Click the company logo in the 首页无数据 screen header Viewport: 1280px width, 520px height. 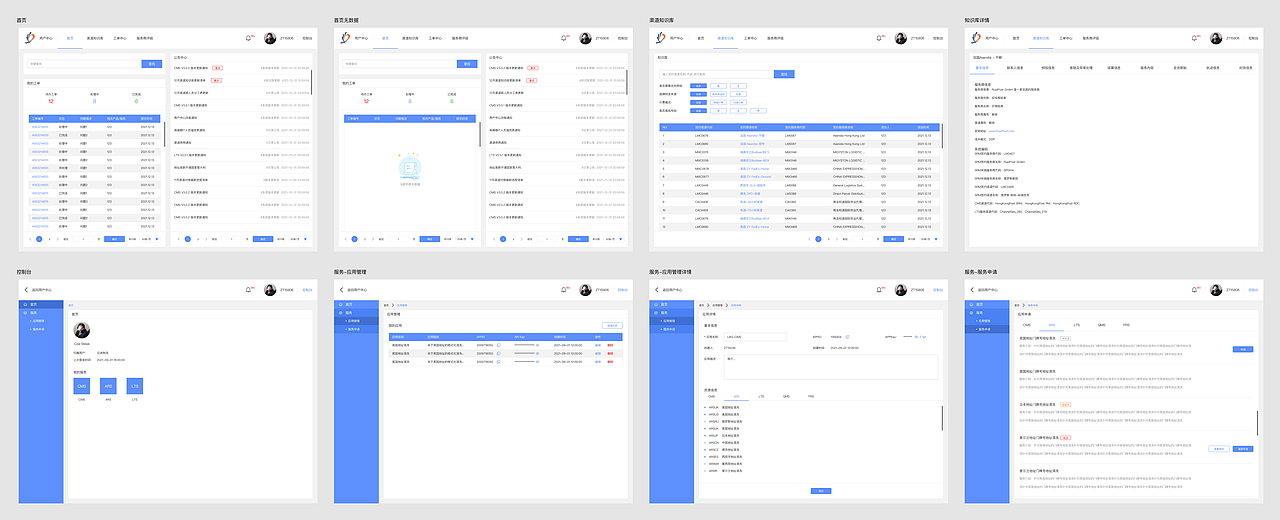[344, 38]
